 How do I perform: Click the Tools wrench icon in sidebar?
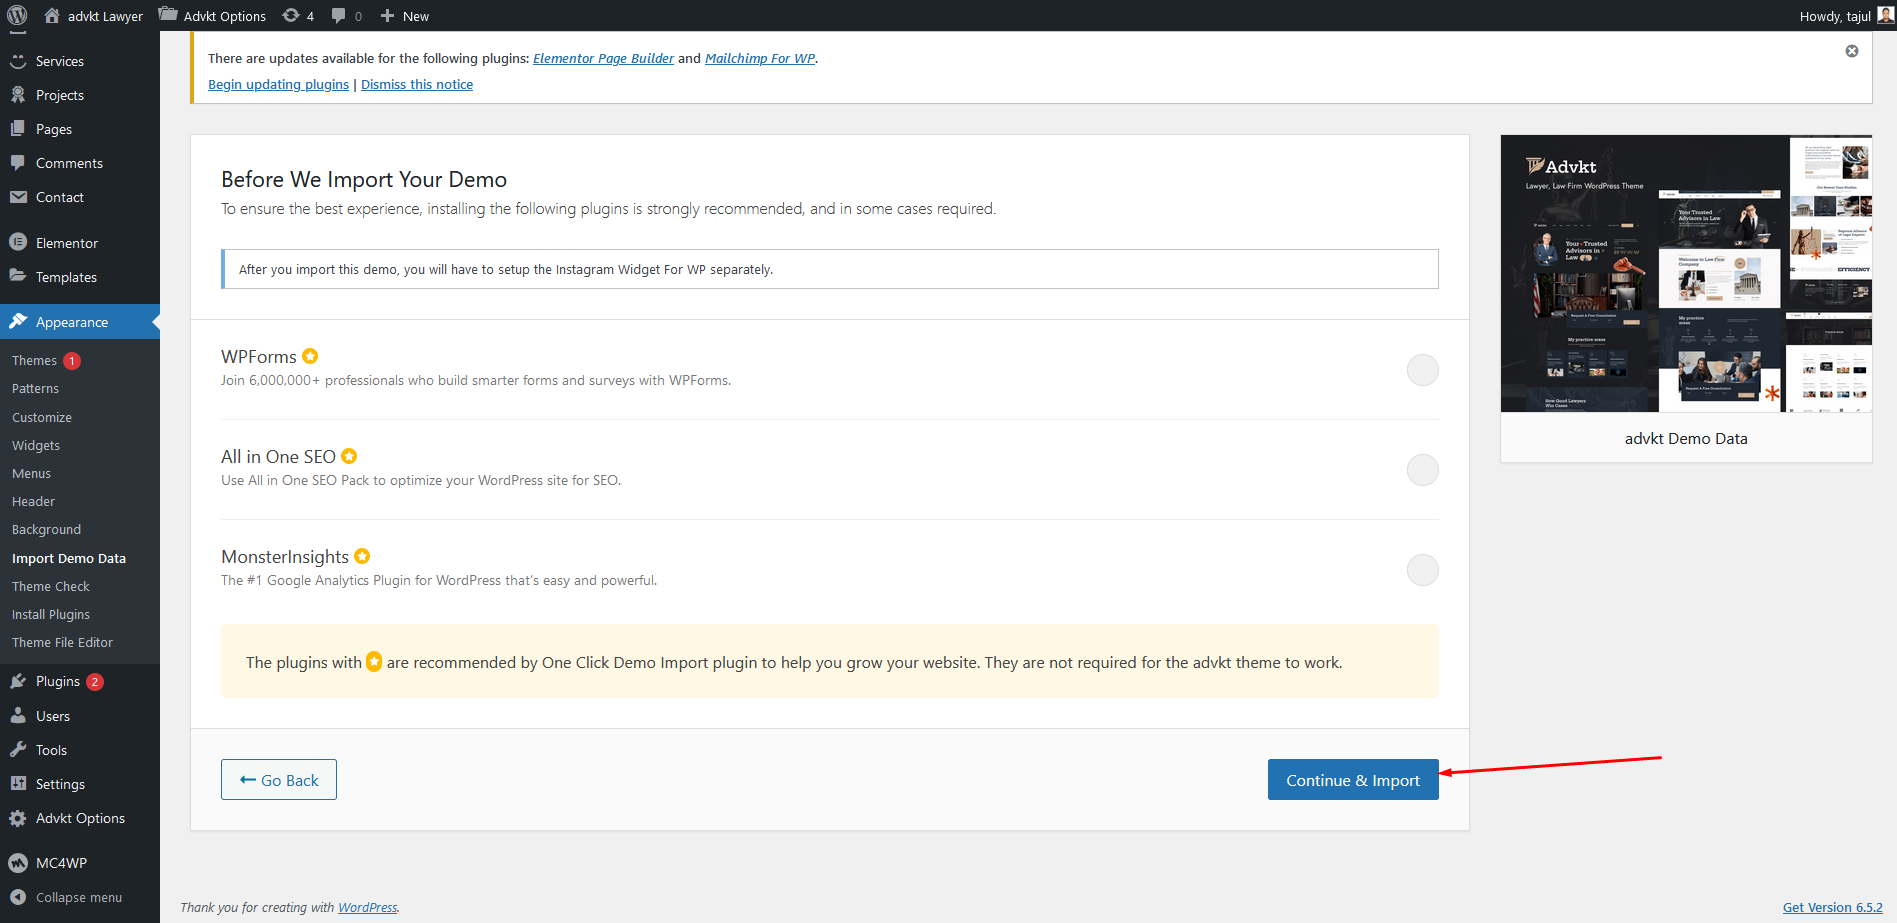tap(18, 750)
